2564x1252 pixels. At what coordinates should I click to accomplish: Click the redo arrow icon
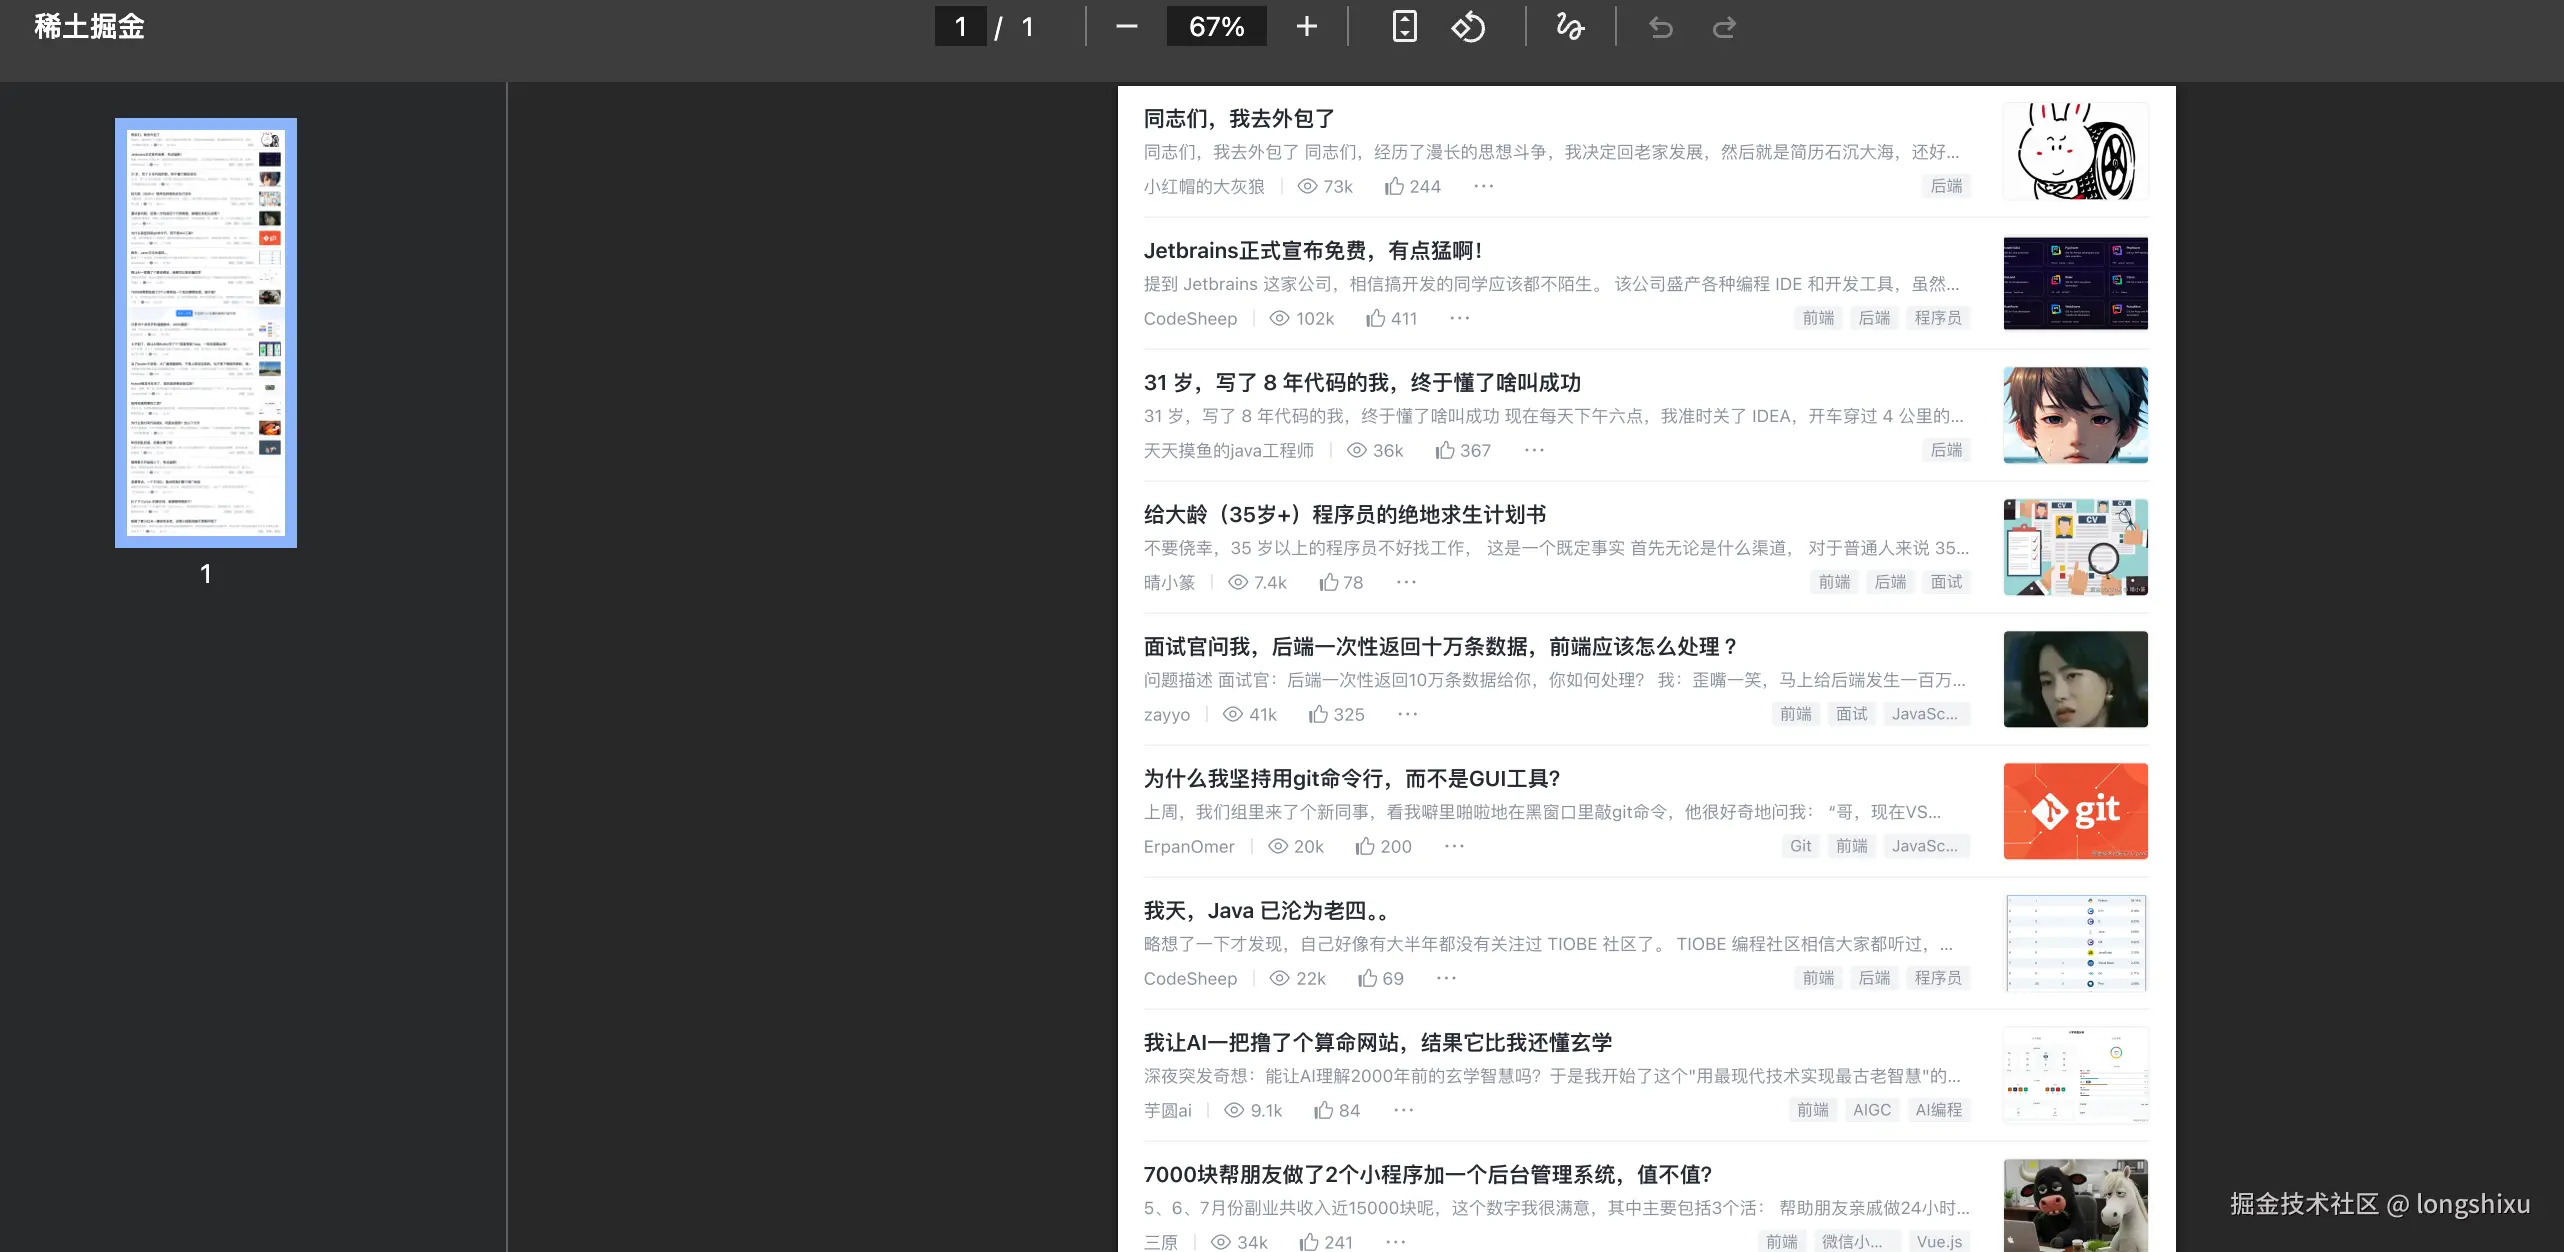click(x=1724, y=27)
